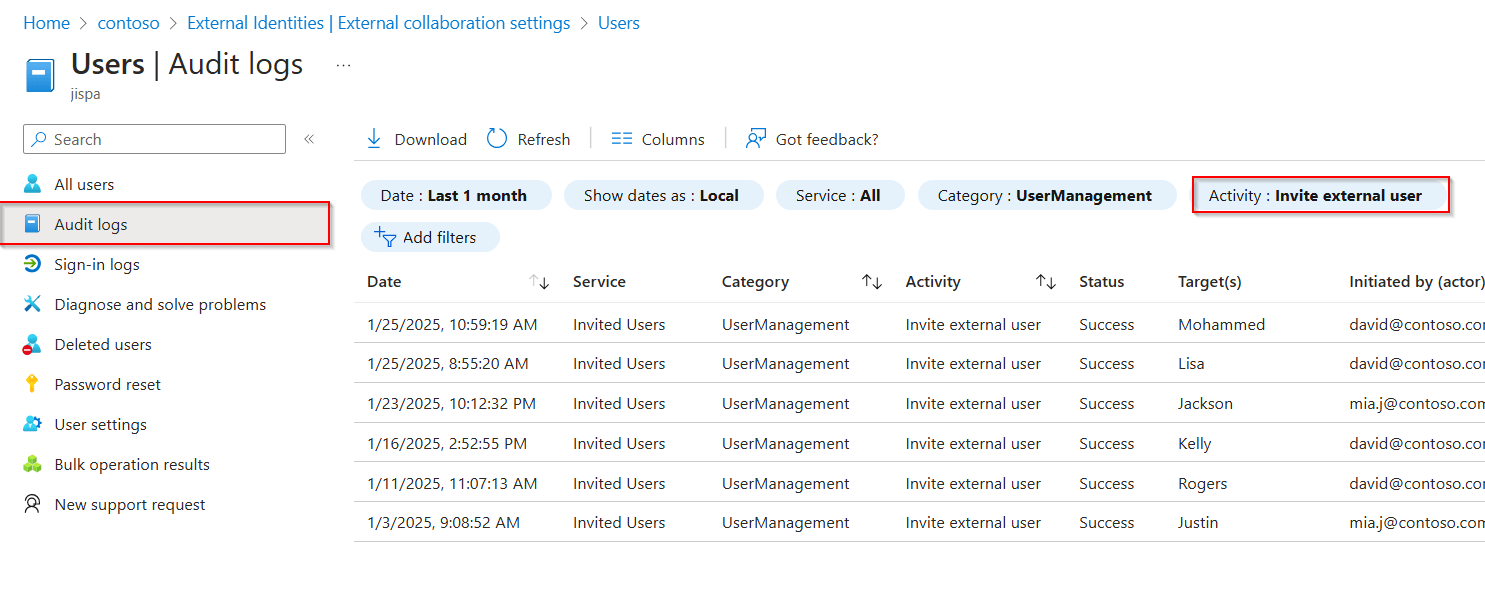Click target name Justin
This screenshot has height=611, width=1485.
point(1198,522)
